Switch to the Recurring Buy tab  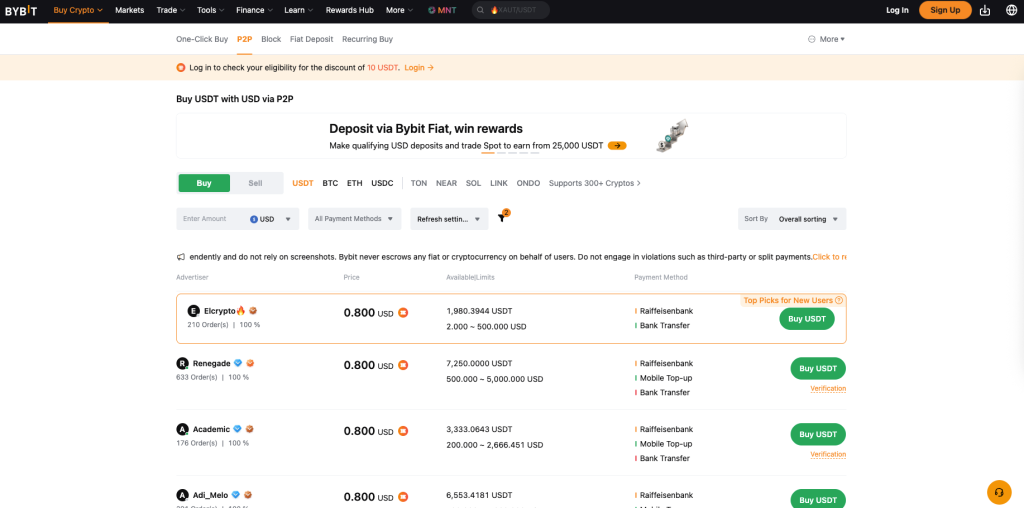[368, 39]
